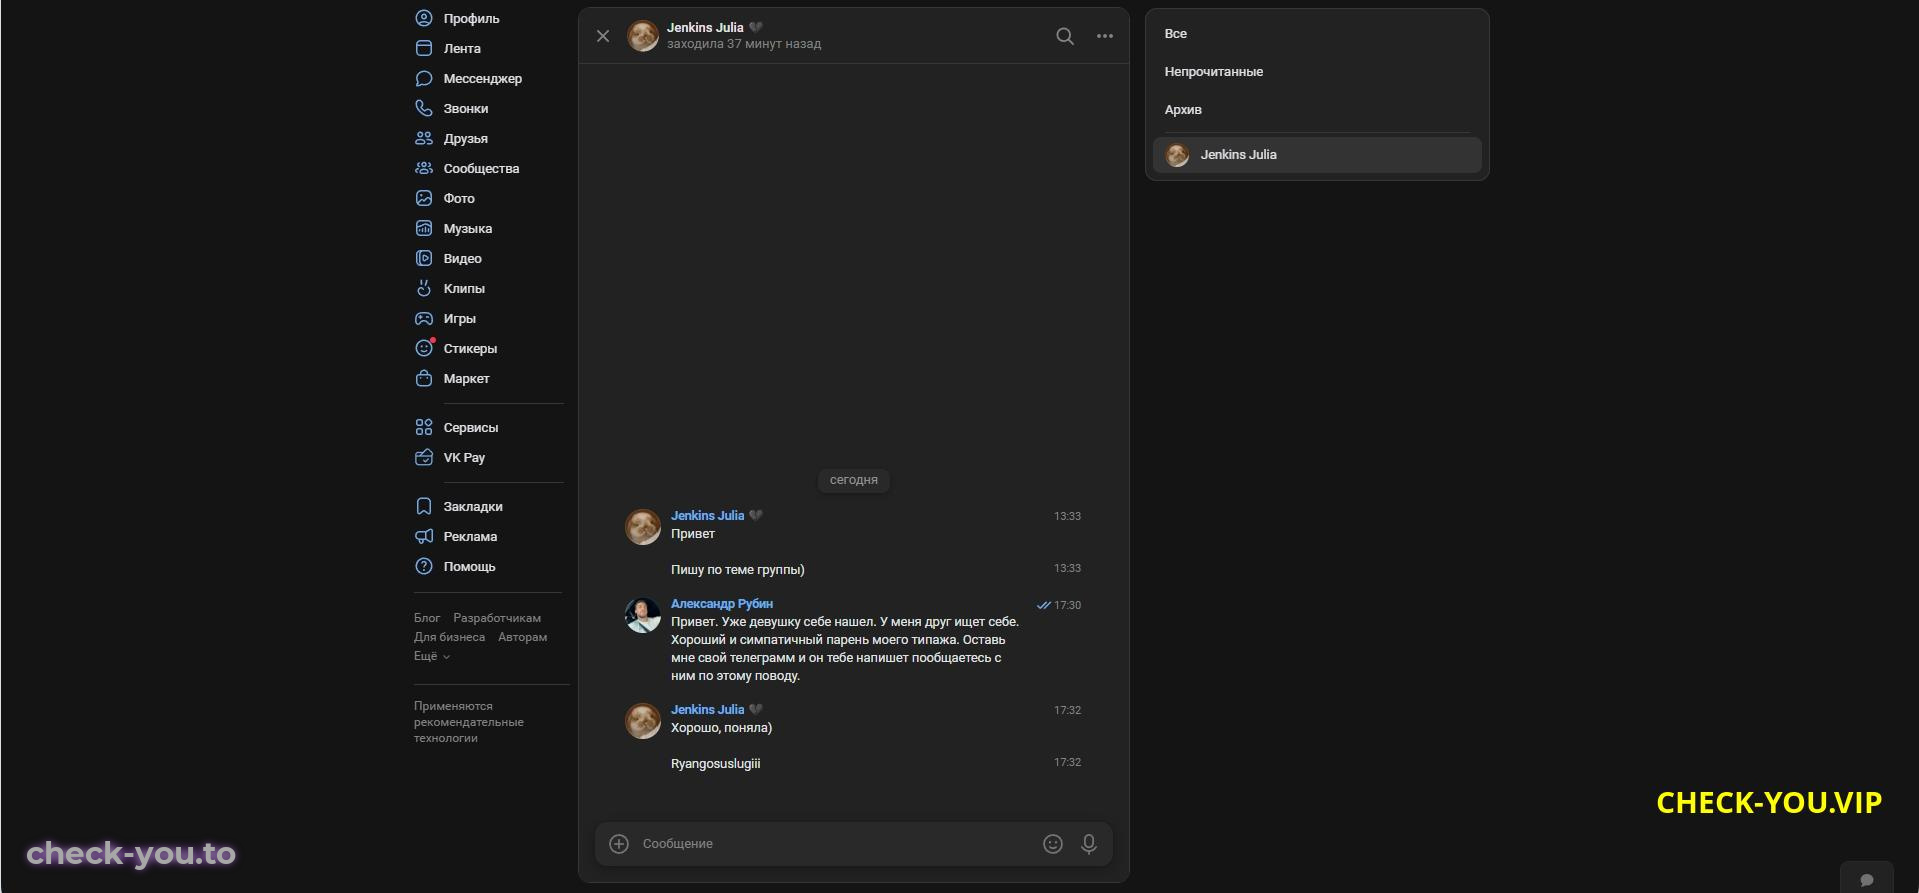The height and width of the screenshot is (893, 1919).
Task: Click the 17:30 timestamp on Александр's message
Action: [x=1067, y=605]
